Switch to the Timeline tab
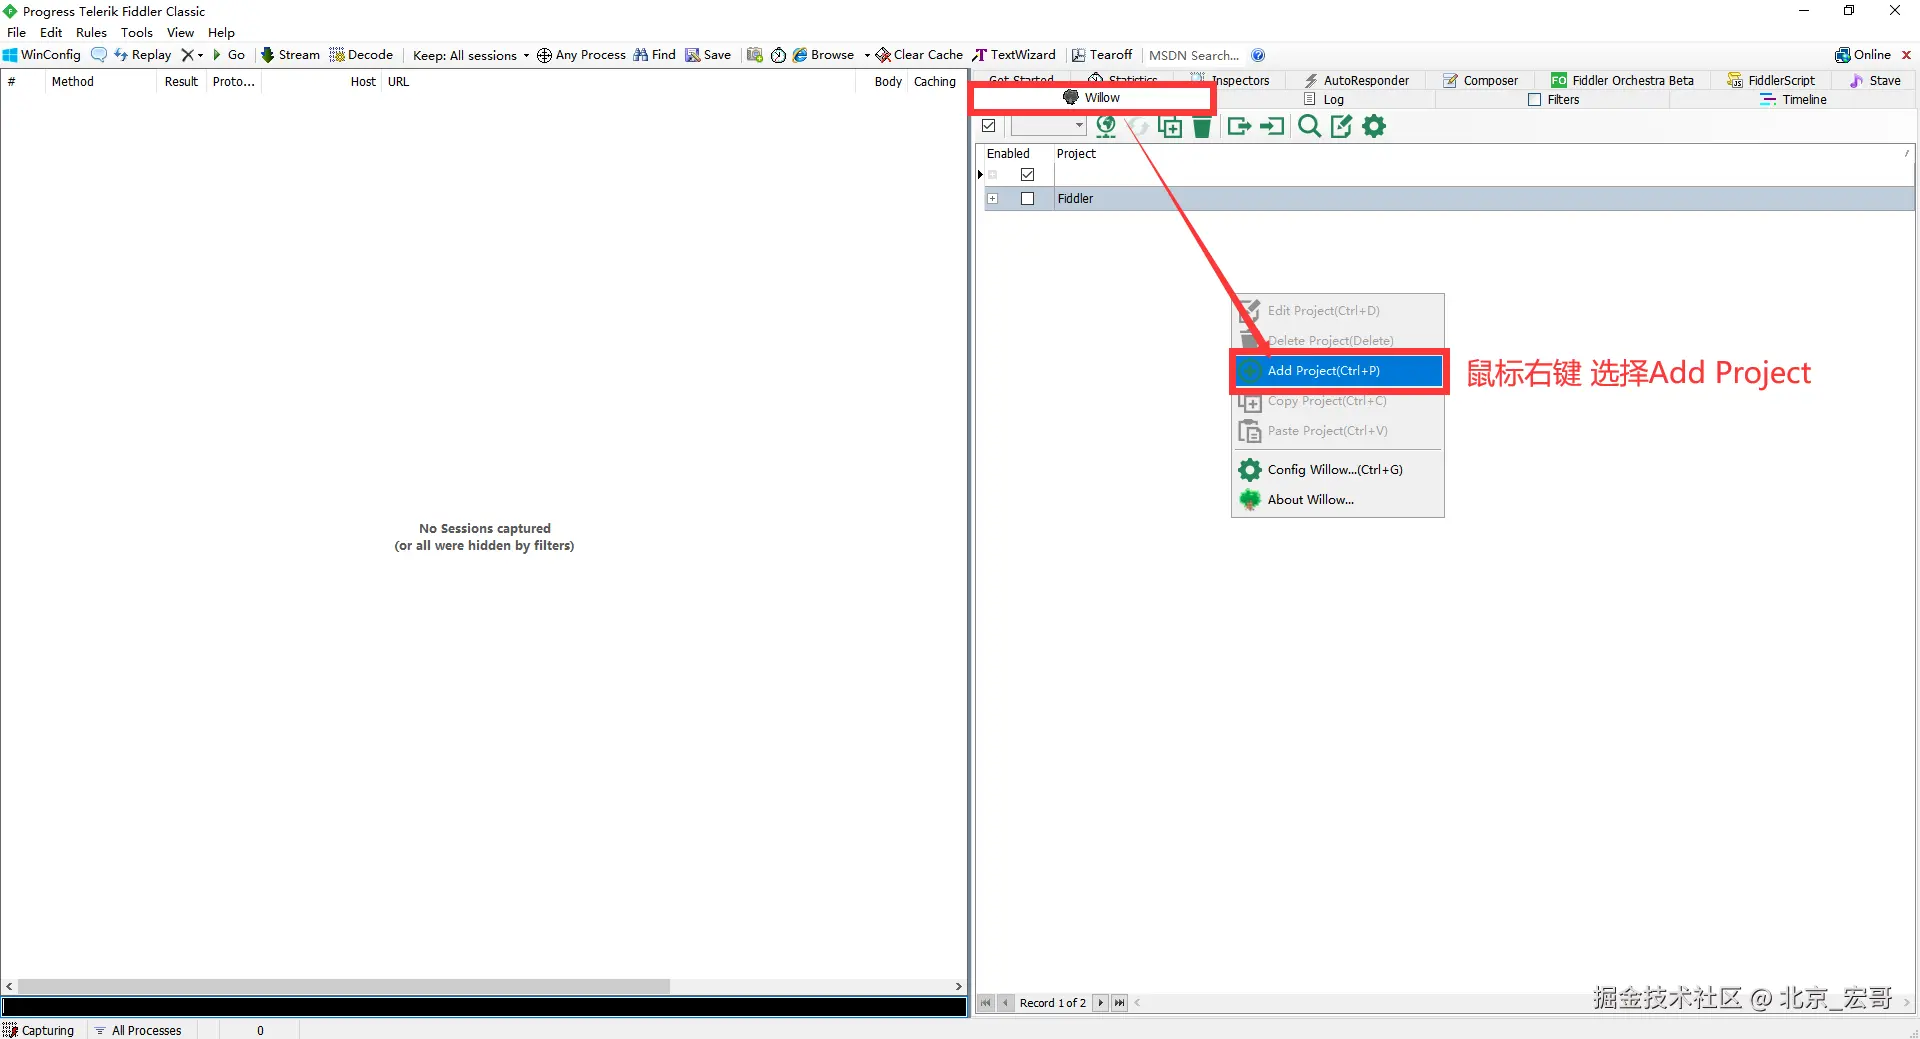Screen dimensions: 1920x1039 1793,100
